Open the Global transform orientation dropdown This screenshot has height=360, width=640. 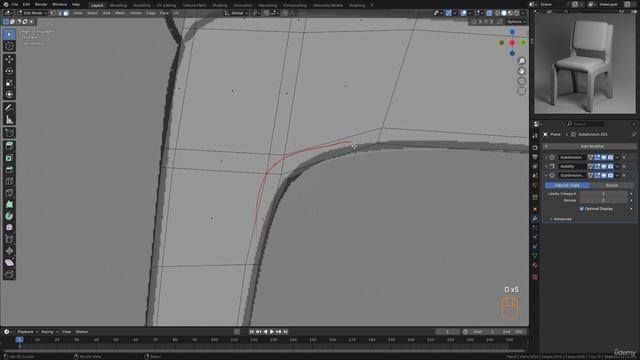pyautogui.click(x=236, y=13)
